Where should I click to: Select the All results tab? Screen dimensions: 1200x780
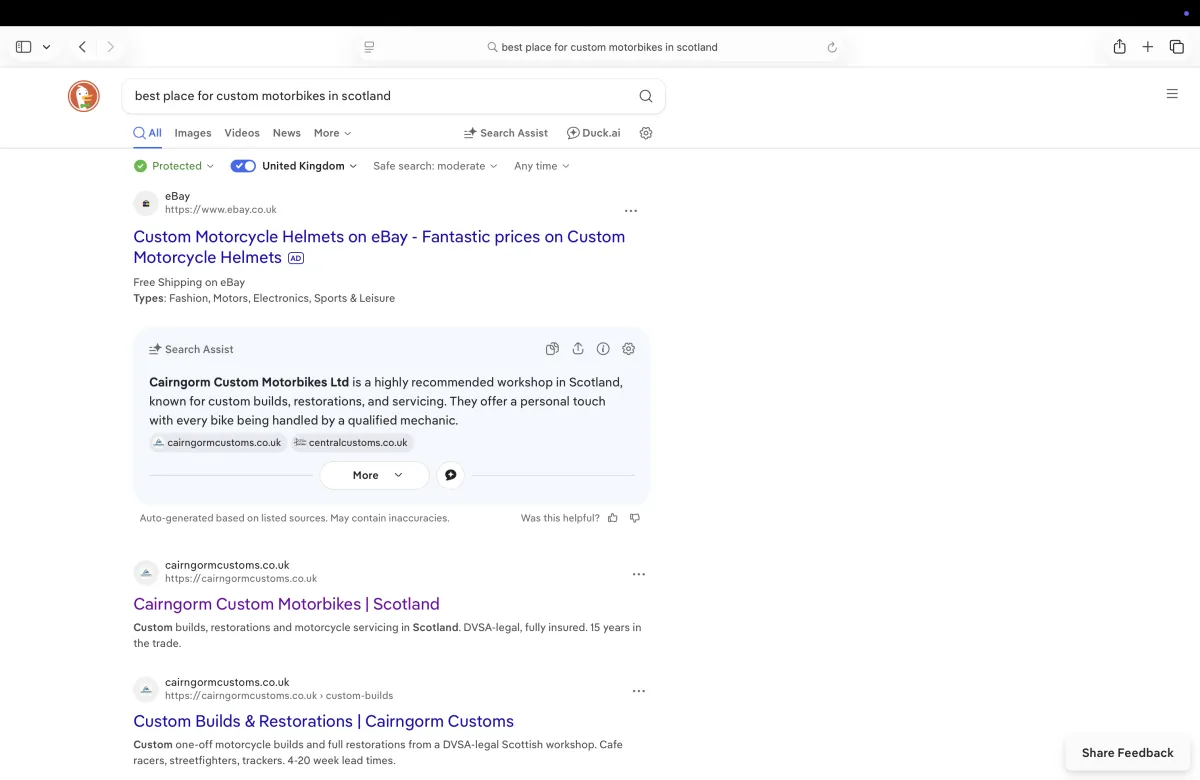tap(147, 133)
